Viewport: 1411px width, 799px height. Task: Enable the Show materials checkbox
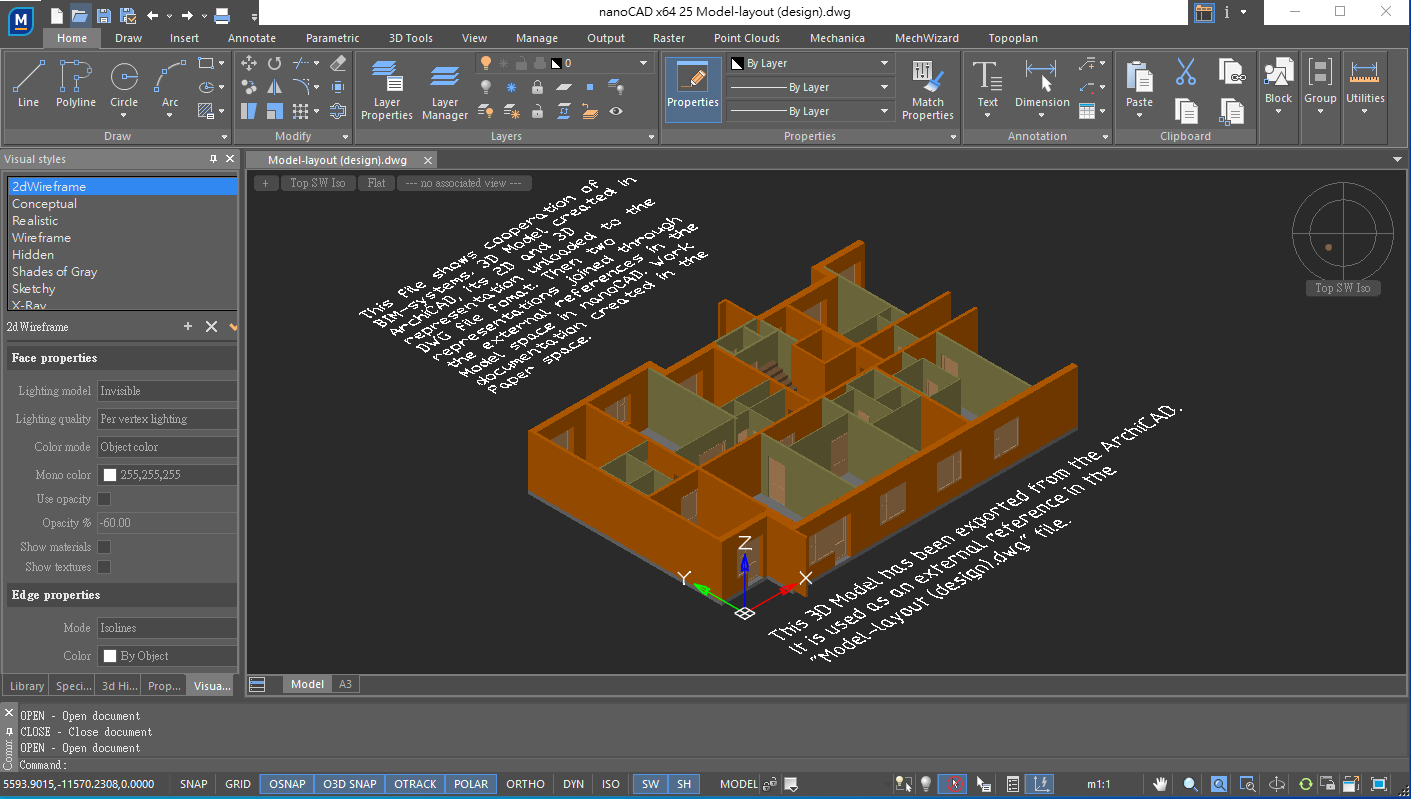pyautogui.click(x=104, y=547)
